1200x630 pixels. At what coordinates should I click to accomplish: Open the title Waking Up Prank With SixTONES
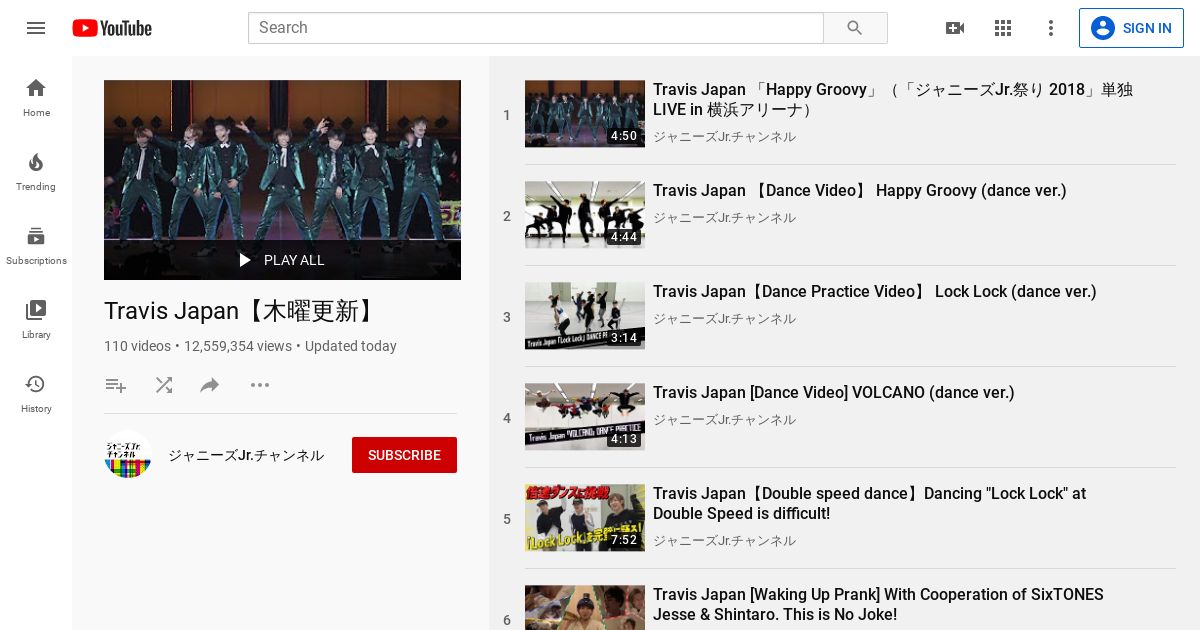point(879,605)
